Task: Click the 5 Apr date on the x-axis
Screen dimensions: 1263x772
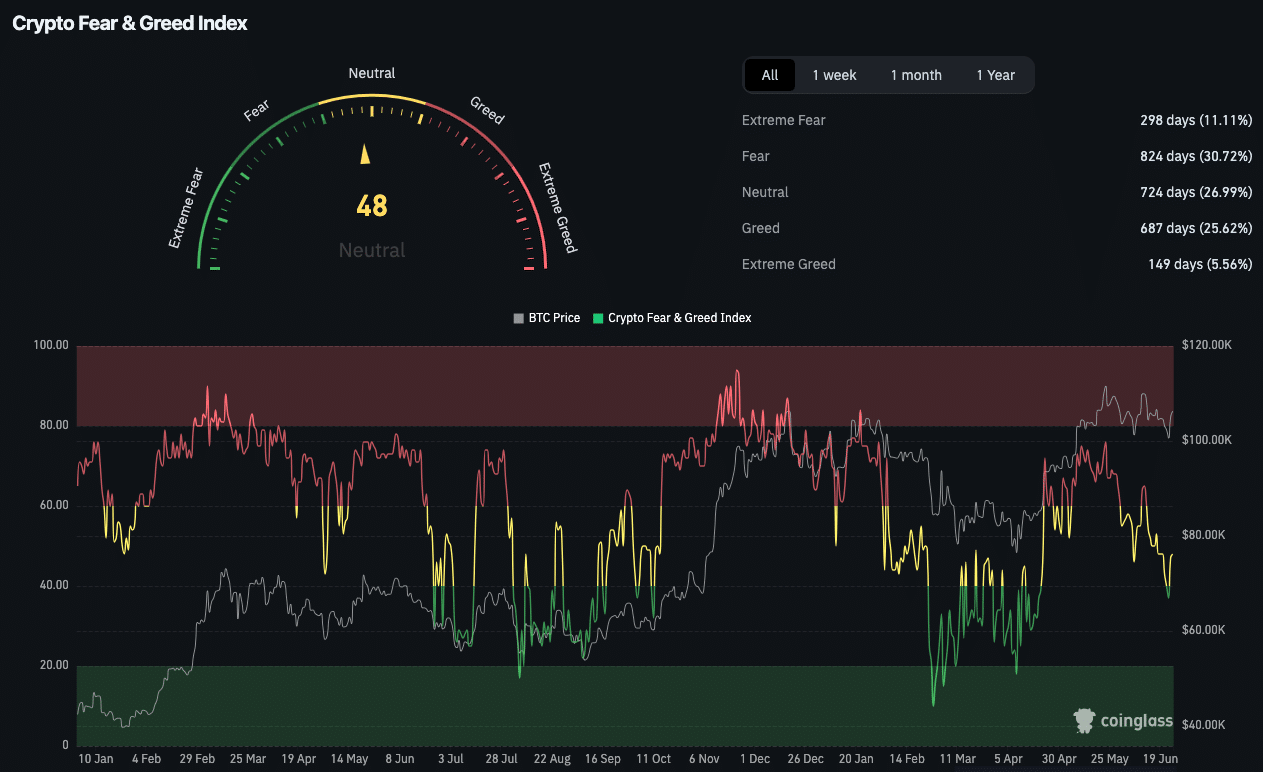Action: click(1008, 759)
